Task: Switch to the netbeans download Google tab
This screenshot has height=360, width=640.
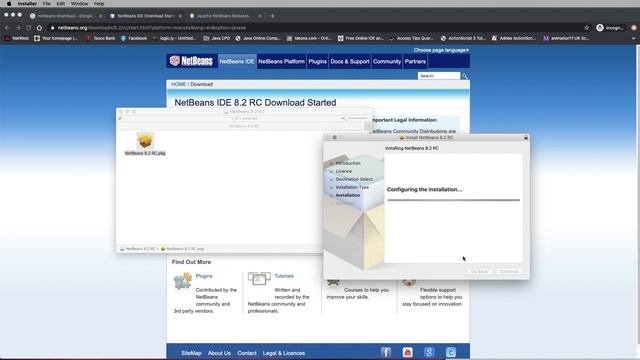Action: tap(65, 16)
